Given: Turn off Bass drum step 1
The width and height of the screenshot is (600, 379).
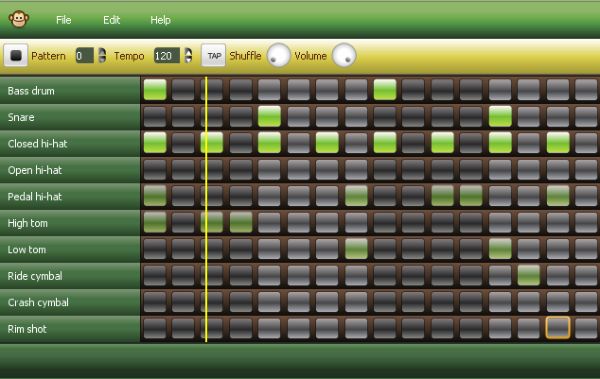Looking at the screenshot, I should [x=155, y=90].
